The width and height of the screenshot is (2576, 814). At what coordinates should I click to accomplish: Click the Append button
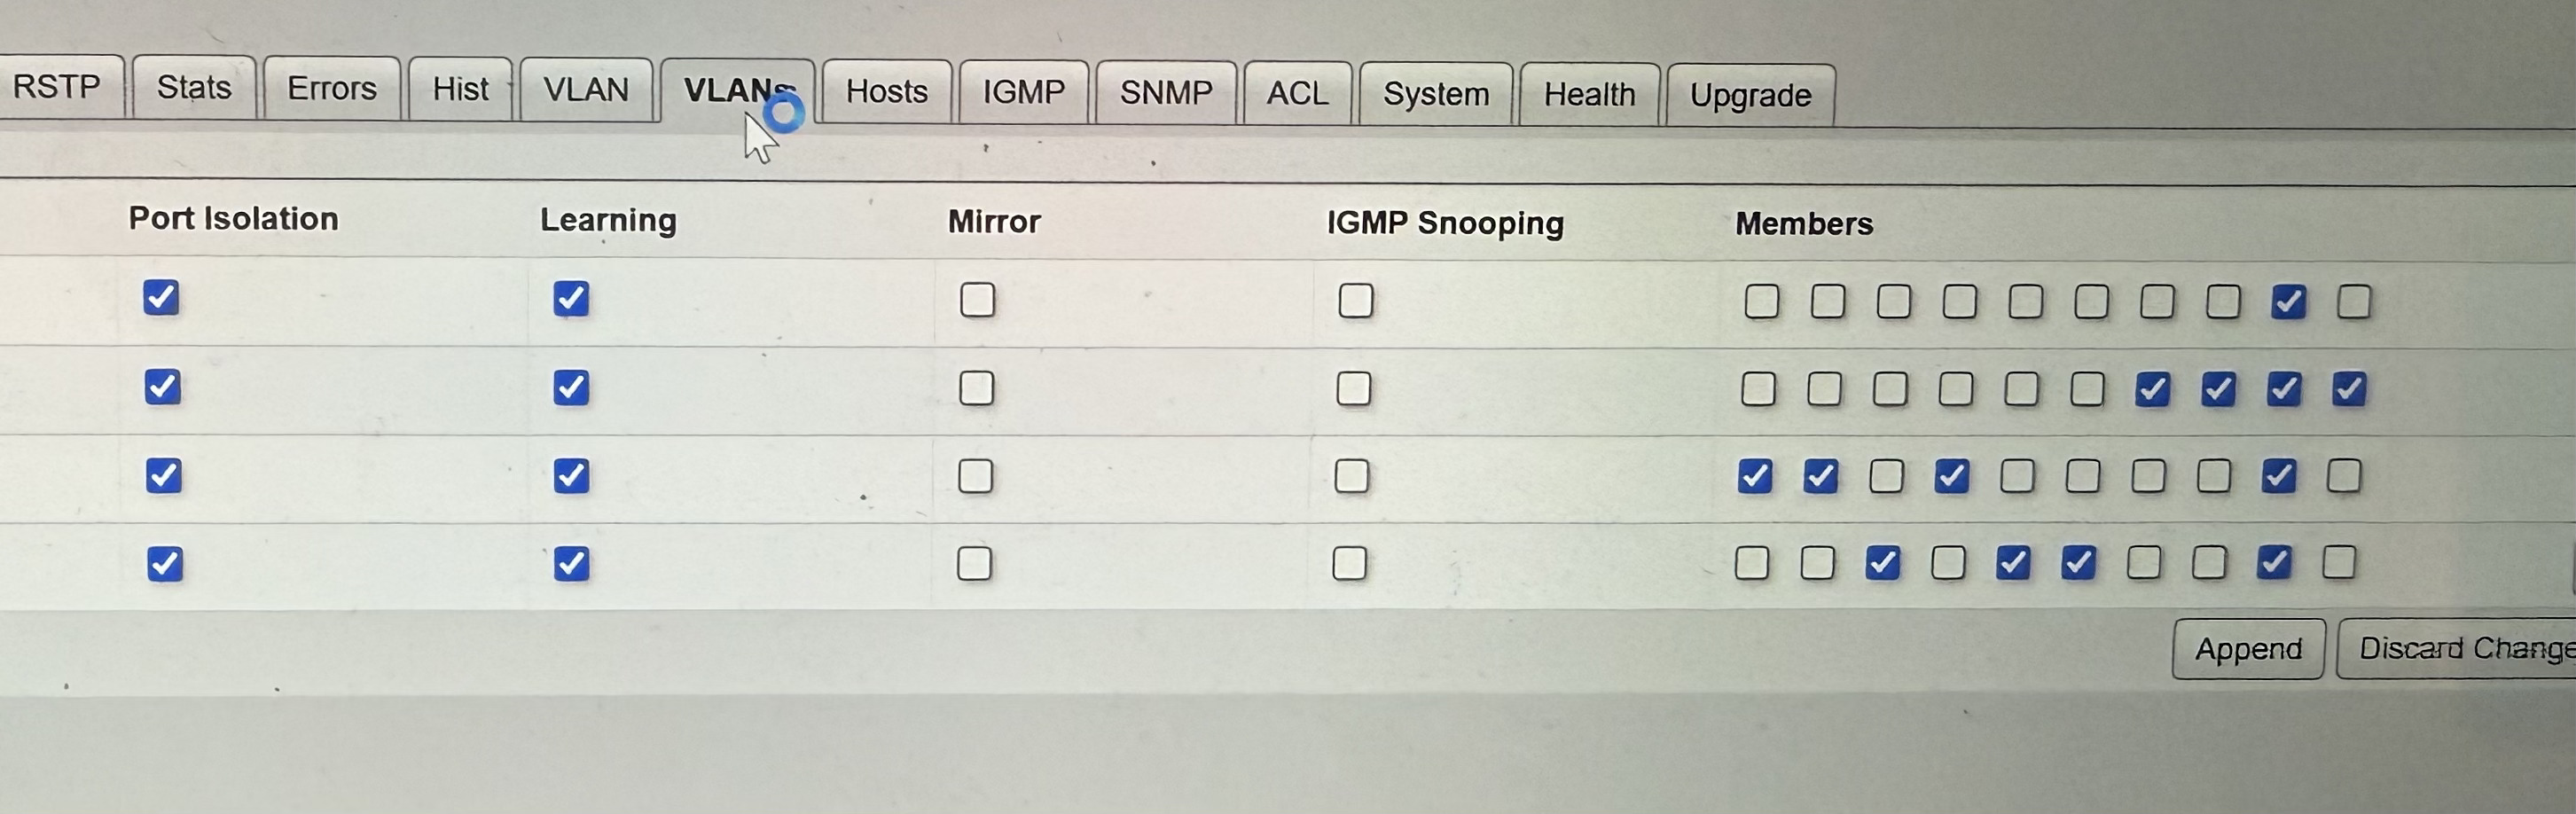pyautogui.click(x=2248, y=649)
